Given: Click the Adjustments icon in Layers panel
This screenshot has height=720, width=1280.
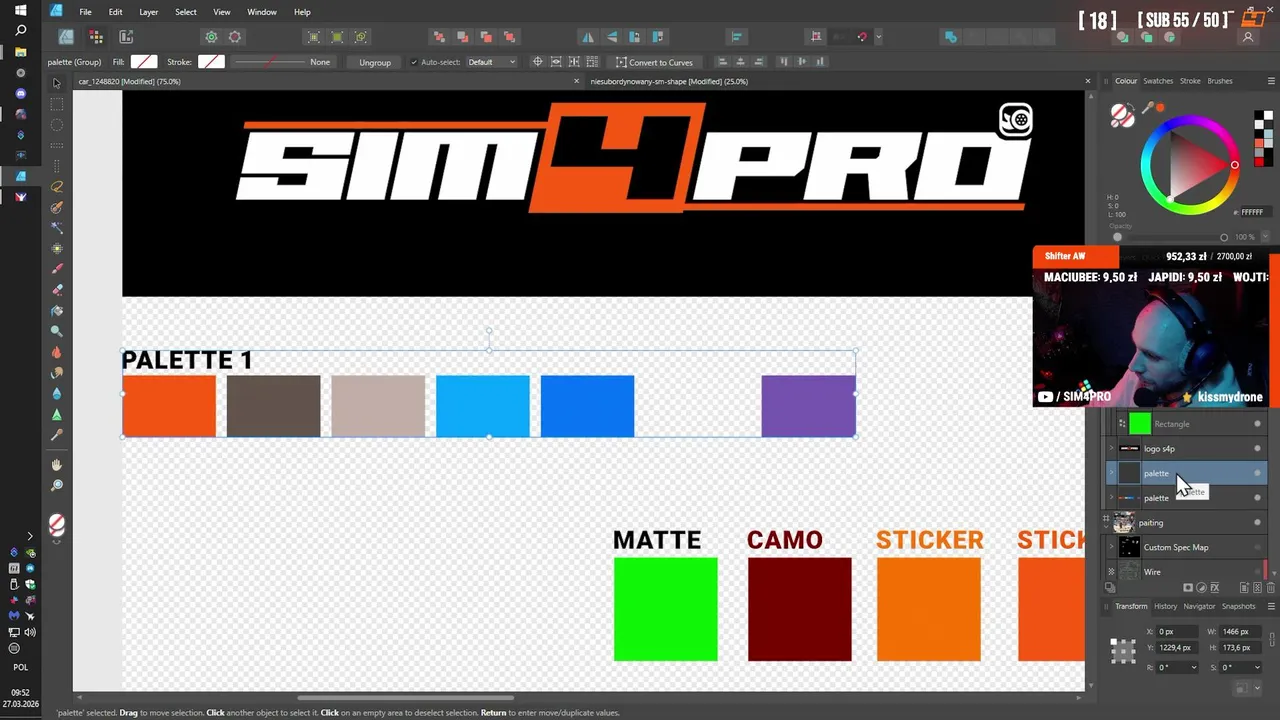Looking at the screenshot, I should 1201,588.
